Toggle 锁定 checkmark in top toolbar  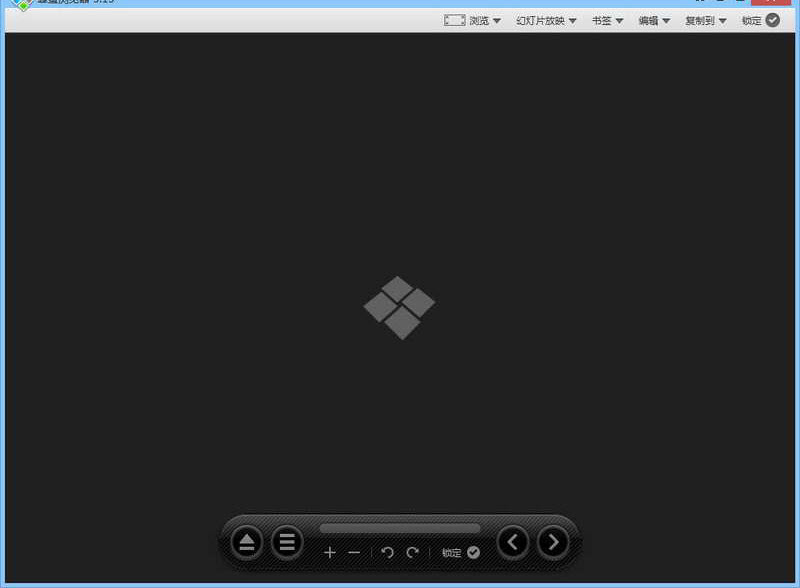773,20
